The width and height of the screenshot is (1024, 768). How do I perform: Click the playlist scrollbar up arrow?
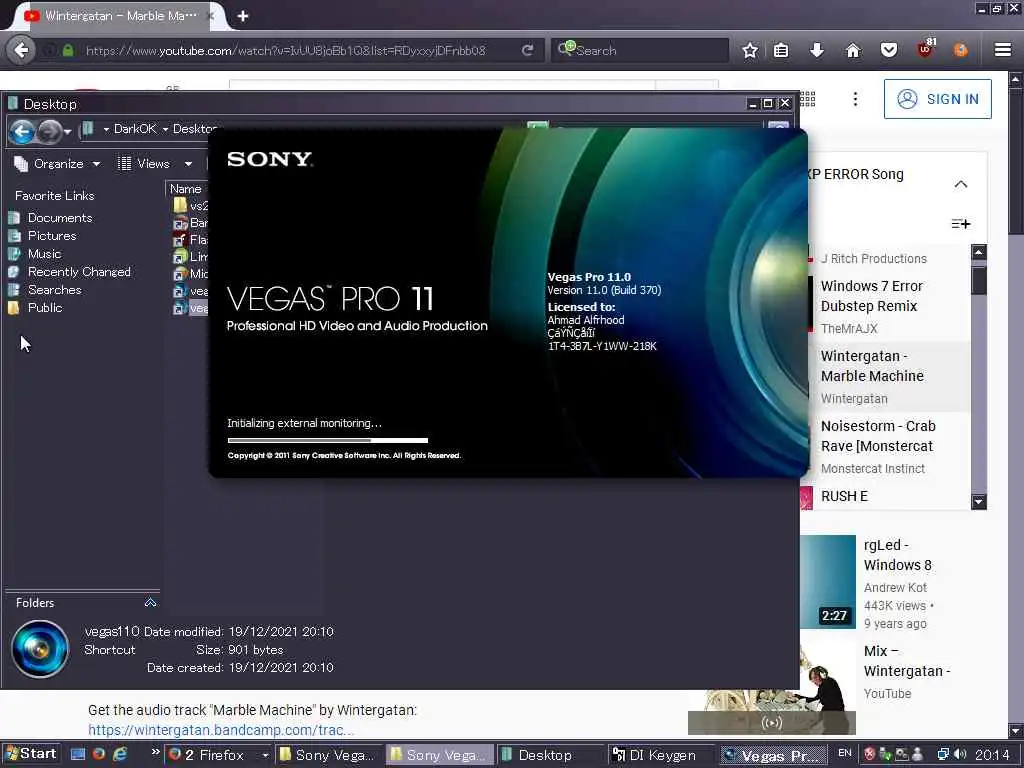(x=978, y=252)
